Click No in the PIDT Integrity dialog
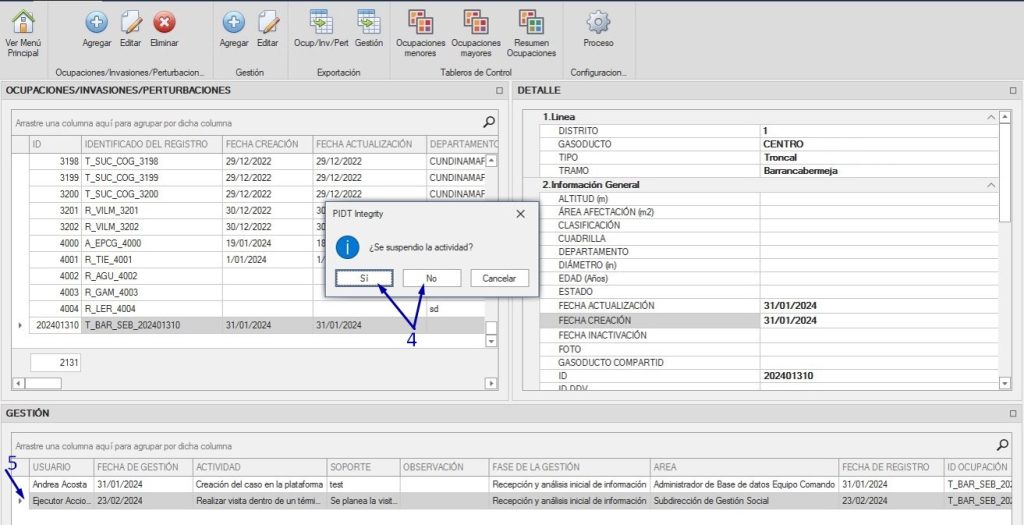Viewport: 1024px width, 525px height. [431, 278]
